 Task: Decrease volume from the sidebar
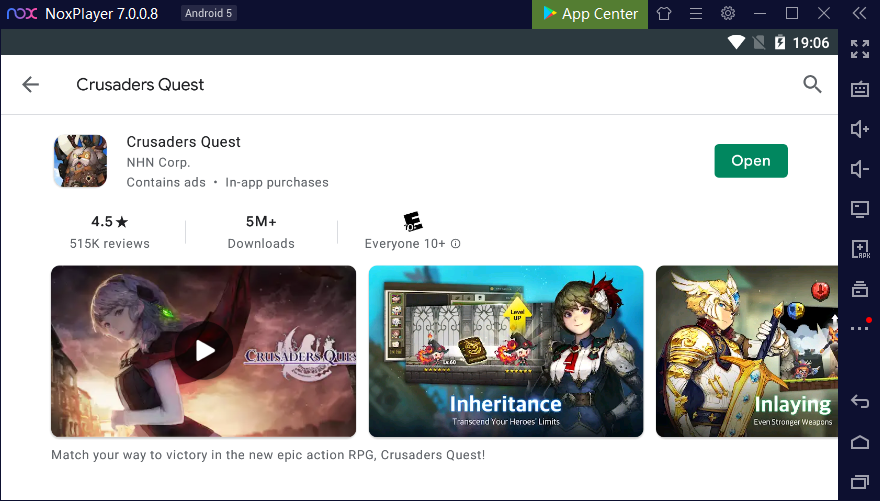[859, 169]
